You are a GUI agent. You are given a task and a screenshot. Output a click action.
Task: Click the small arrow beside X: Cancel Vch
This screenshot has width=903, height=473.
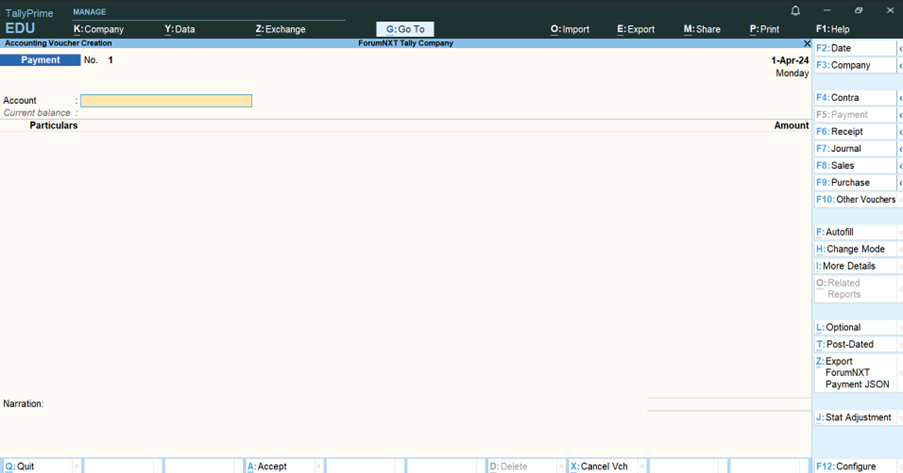pos(642,466)
